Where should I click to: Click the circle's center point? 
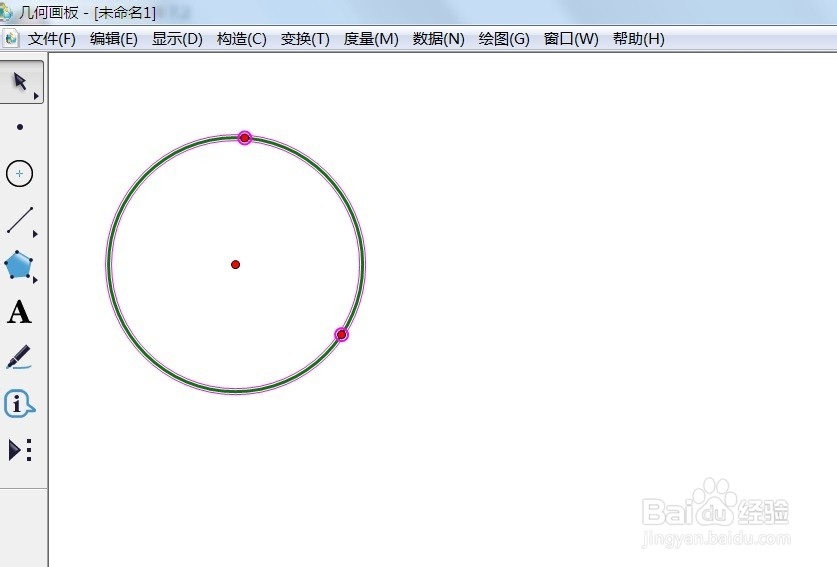tap(235, 264)
